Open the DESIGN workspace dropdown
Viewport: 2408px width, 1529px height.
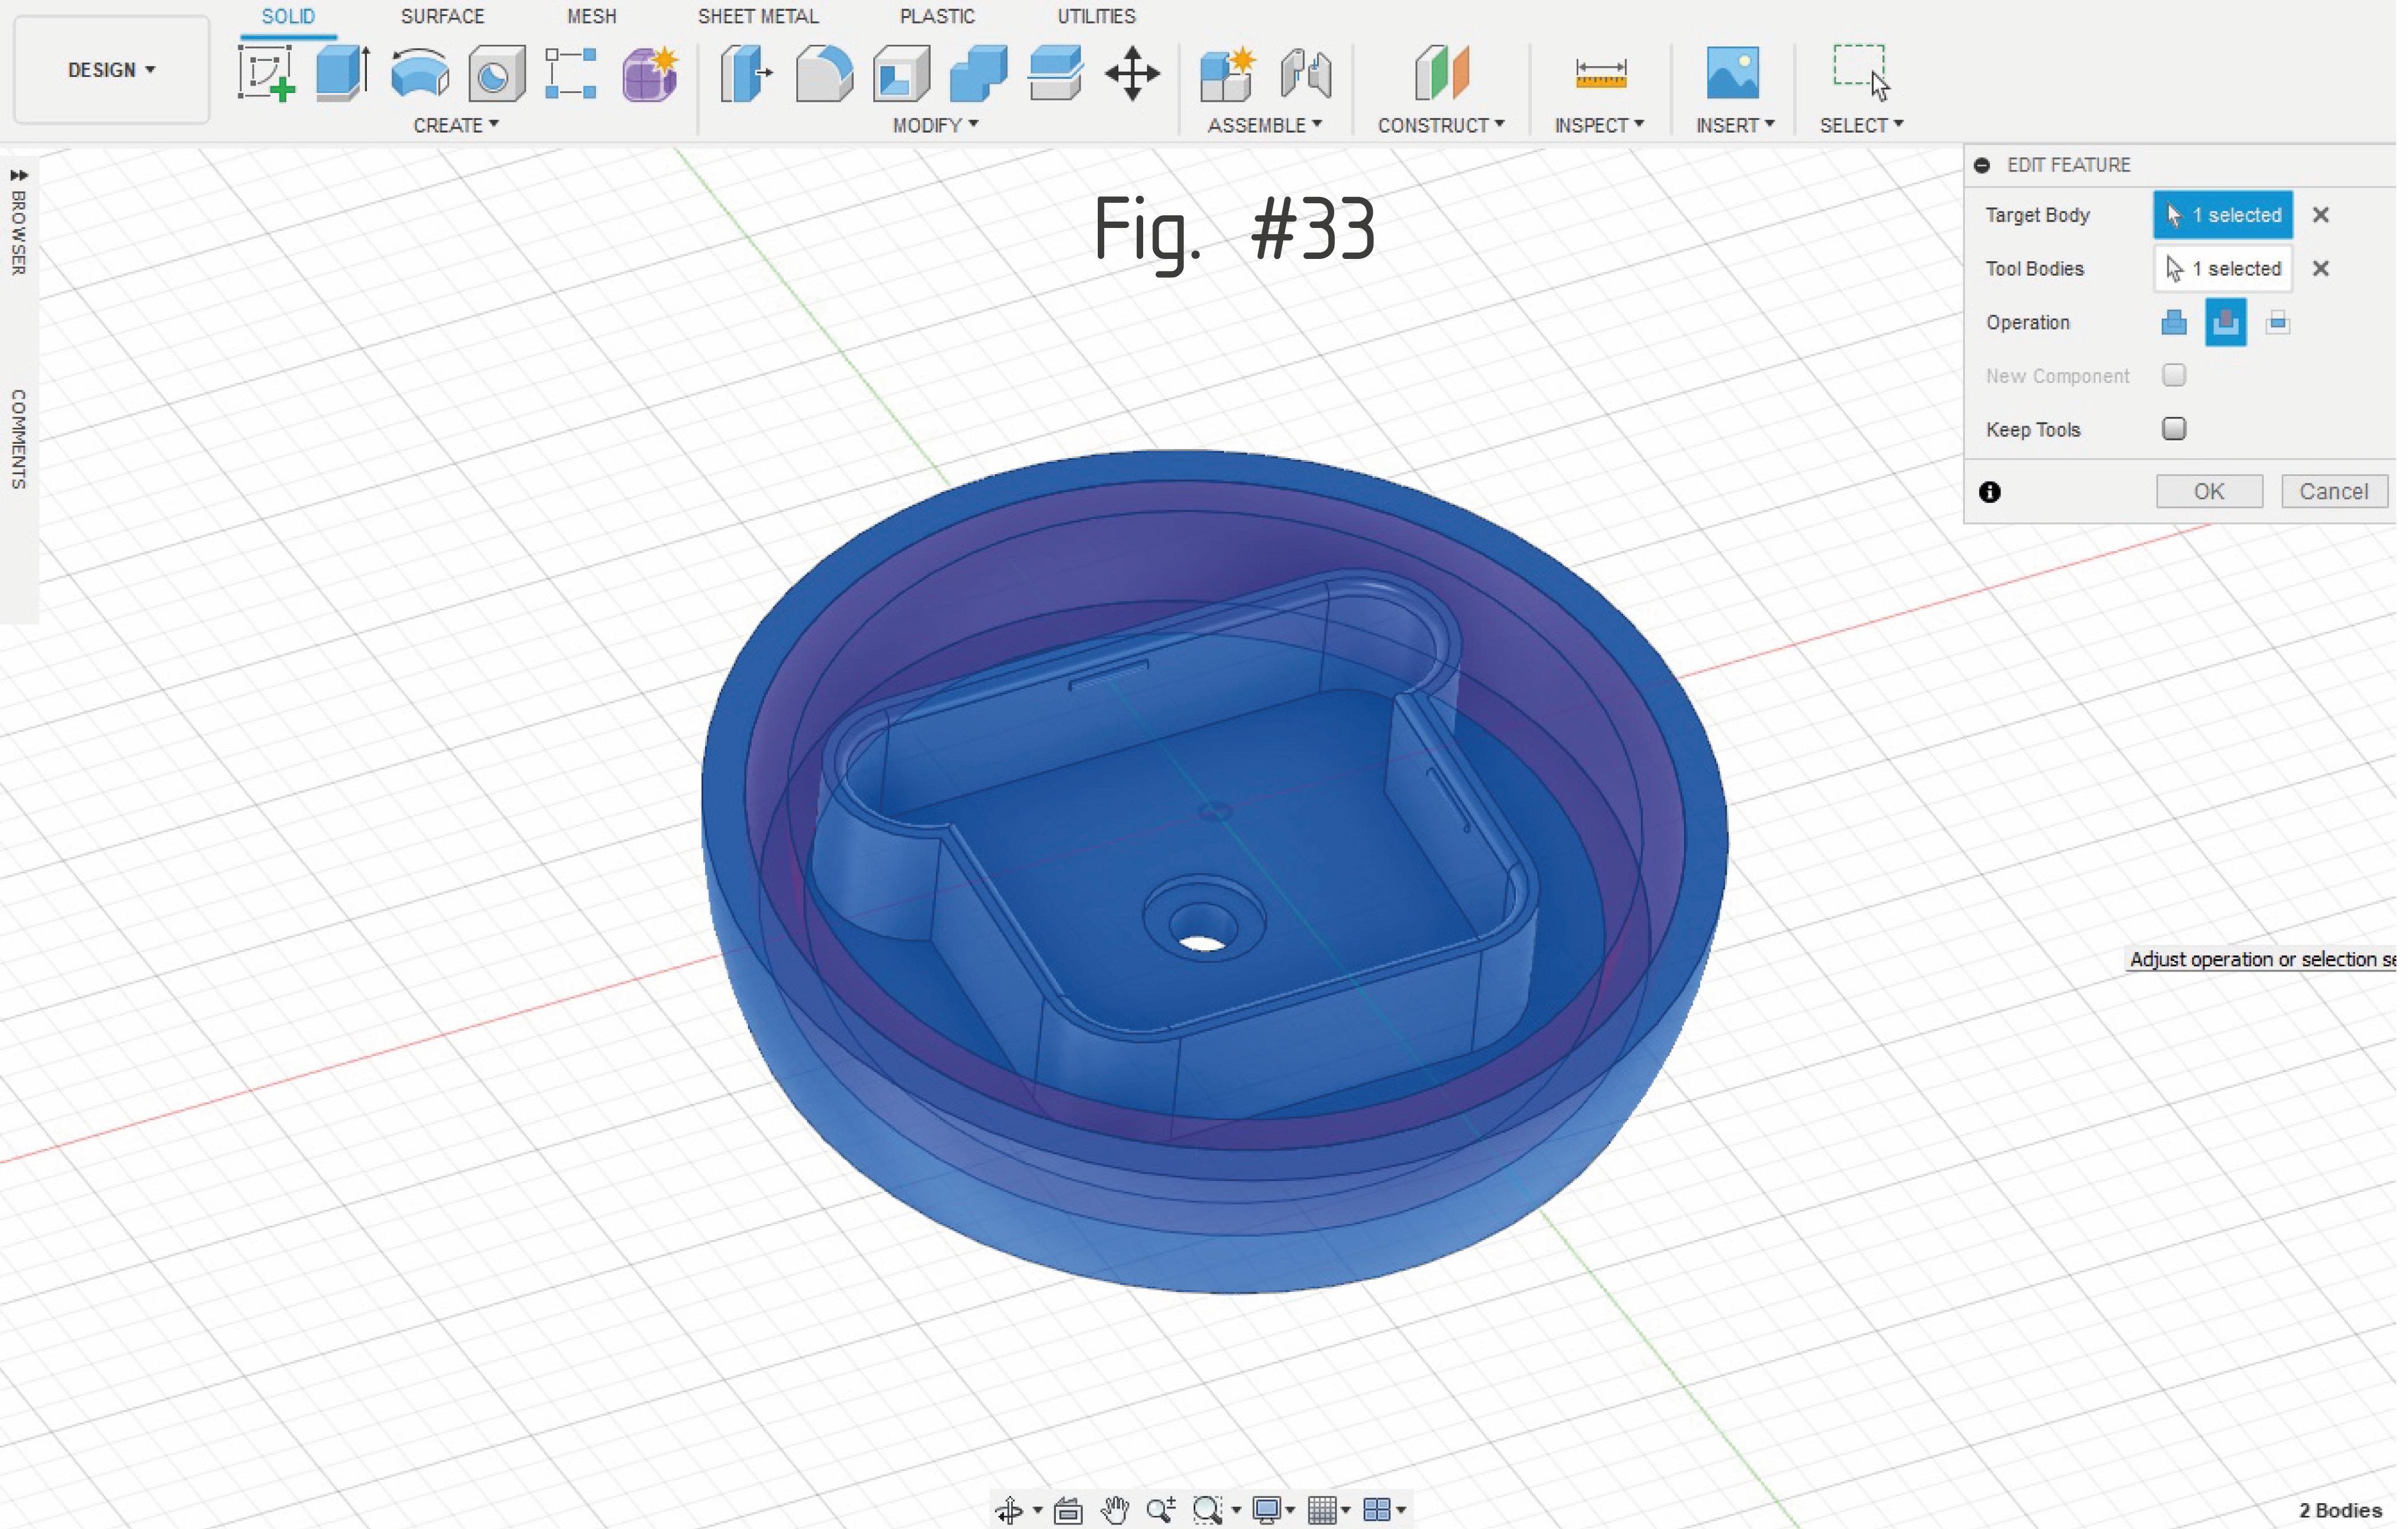coord(111,70)
